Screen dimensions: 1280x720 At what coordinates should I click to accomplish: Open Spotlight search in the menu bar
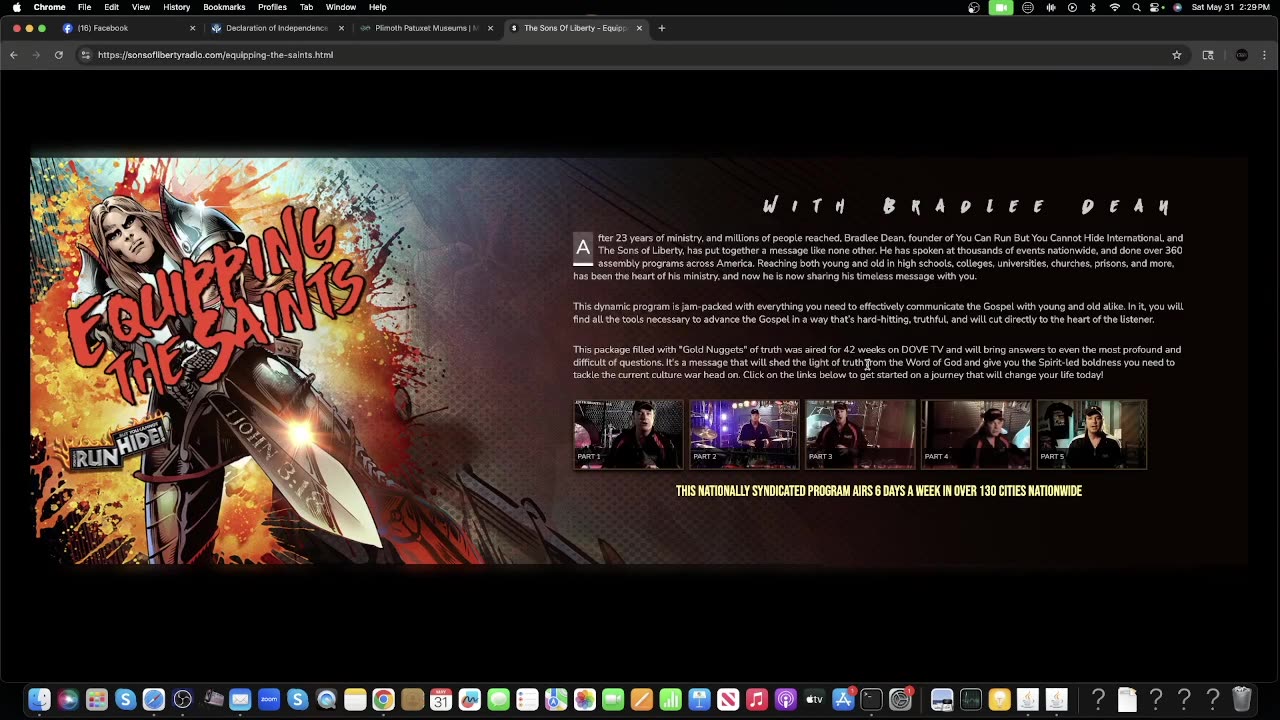point(1136,7)
